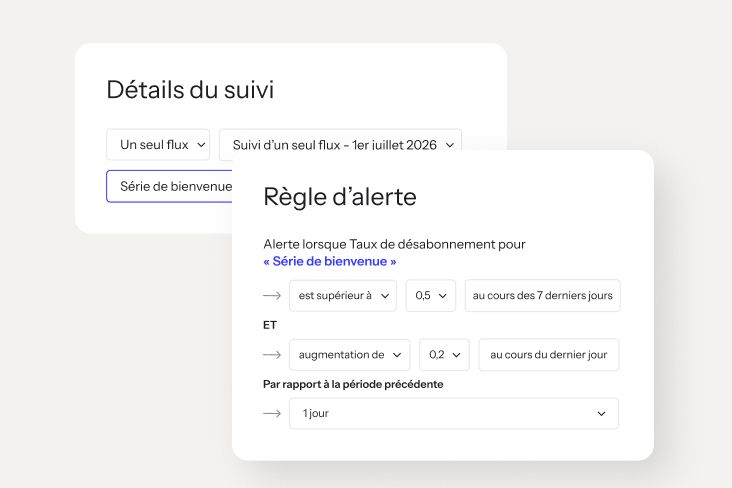
Task: Select 'au cours du dernier jour' field
Action: pyautogui.click(x=549, y=355)
